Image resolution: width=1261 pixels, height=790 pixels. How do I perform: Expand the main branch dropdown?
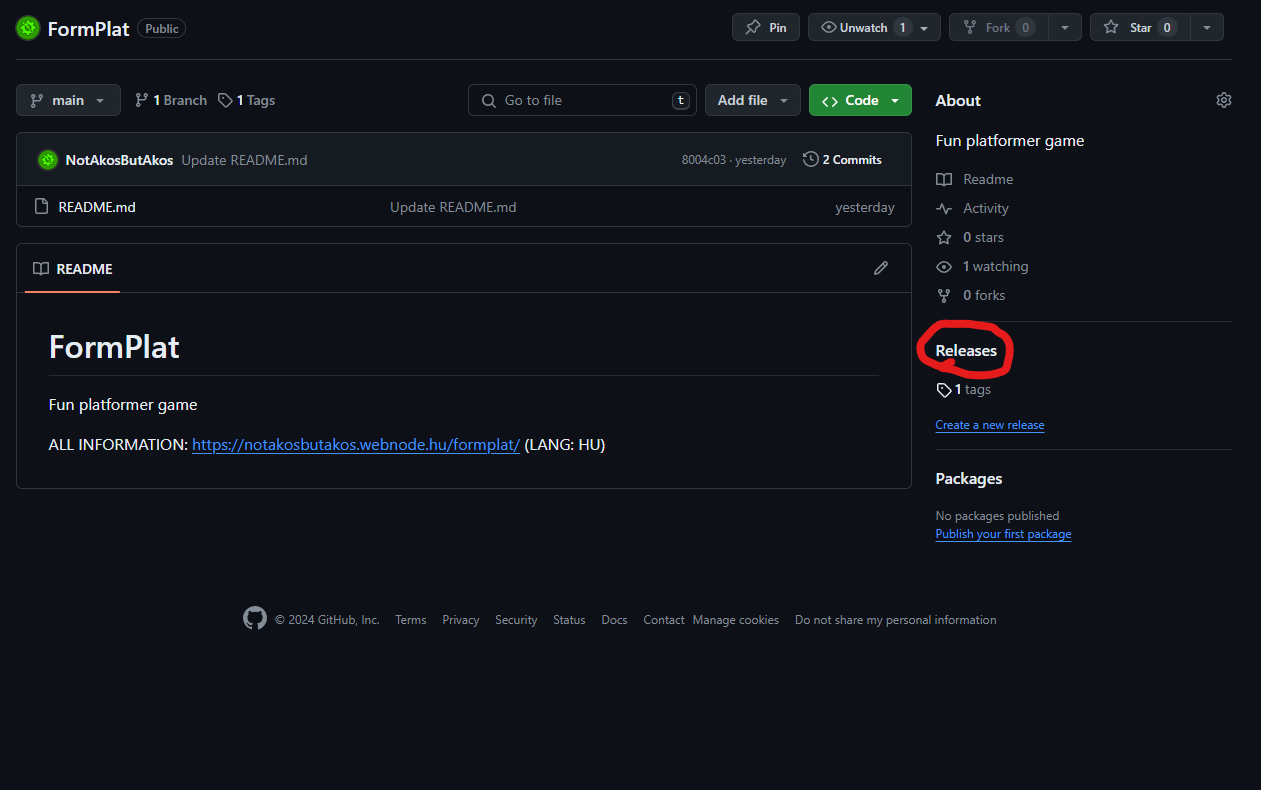click(68, 100)
